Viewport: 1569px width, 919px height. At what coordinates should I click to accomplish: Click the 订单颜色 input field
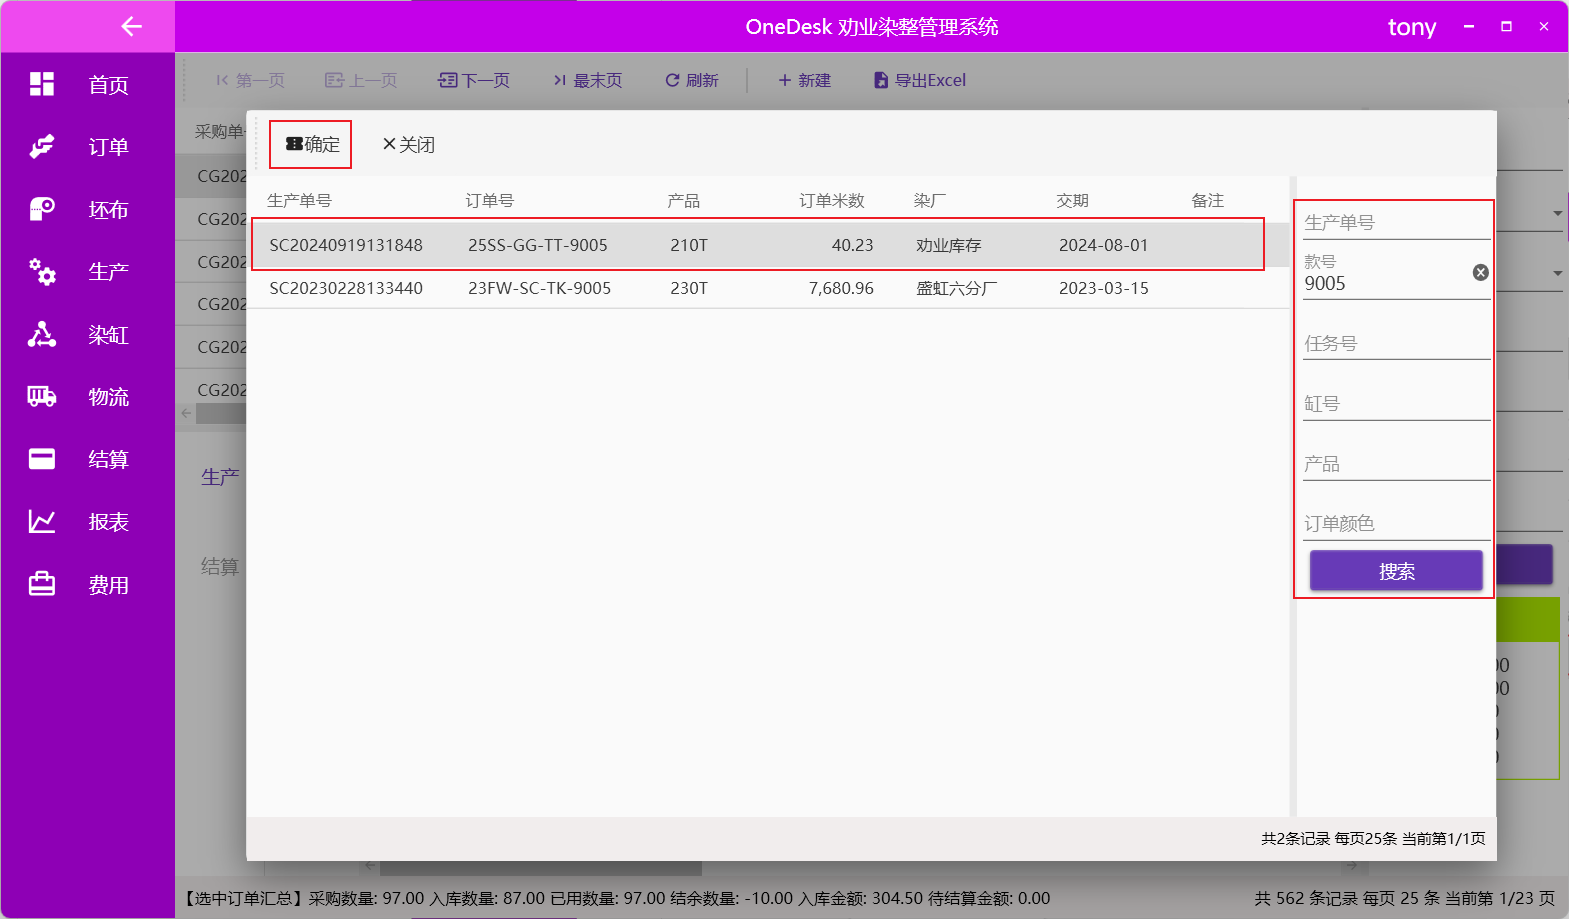[x=1395, y=524]
